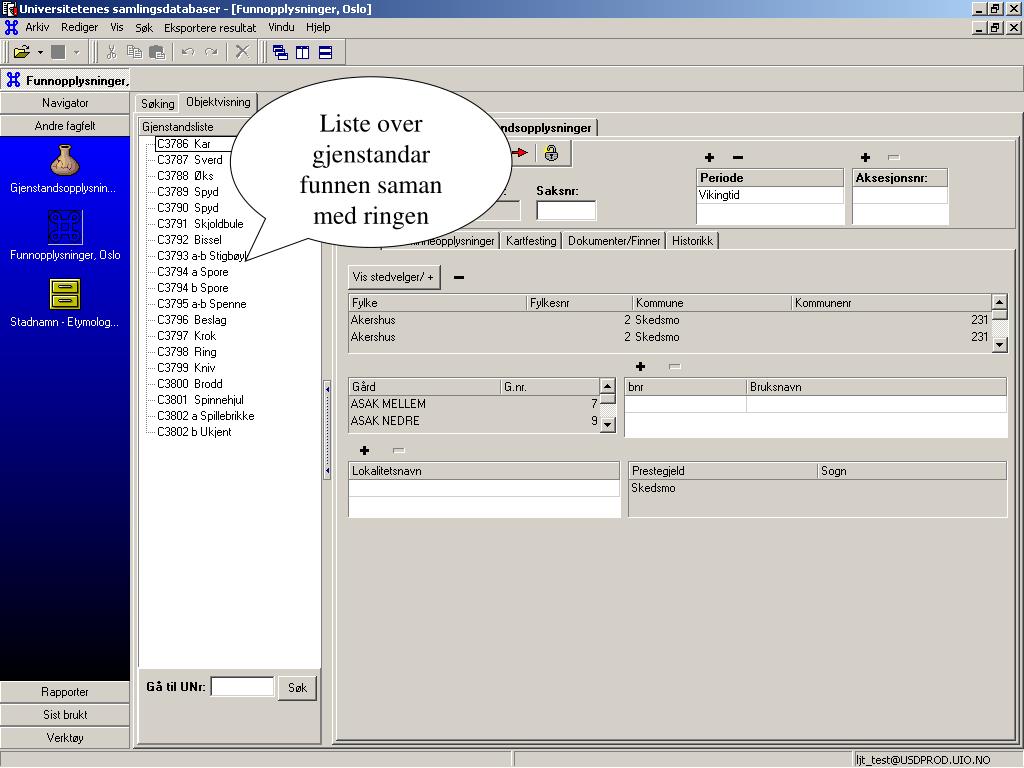Screen dimensions: 1024x768
Task: Open the Rediger menu
Action: (80, 27)
